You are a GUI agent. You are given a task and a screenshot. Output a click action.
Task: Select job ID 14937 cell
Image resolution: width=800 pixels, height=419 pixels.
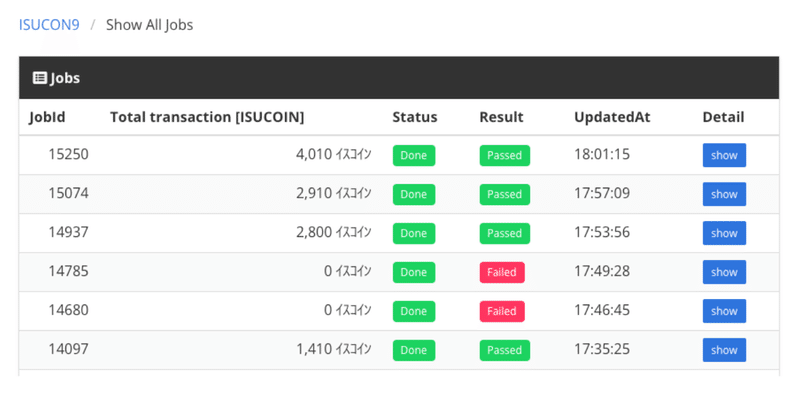pyautogui.click(x=68, y=232)
